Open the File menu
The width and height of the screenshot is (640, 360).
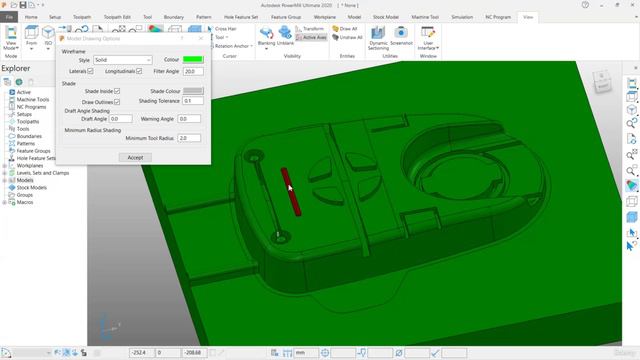coord(9,17)
